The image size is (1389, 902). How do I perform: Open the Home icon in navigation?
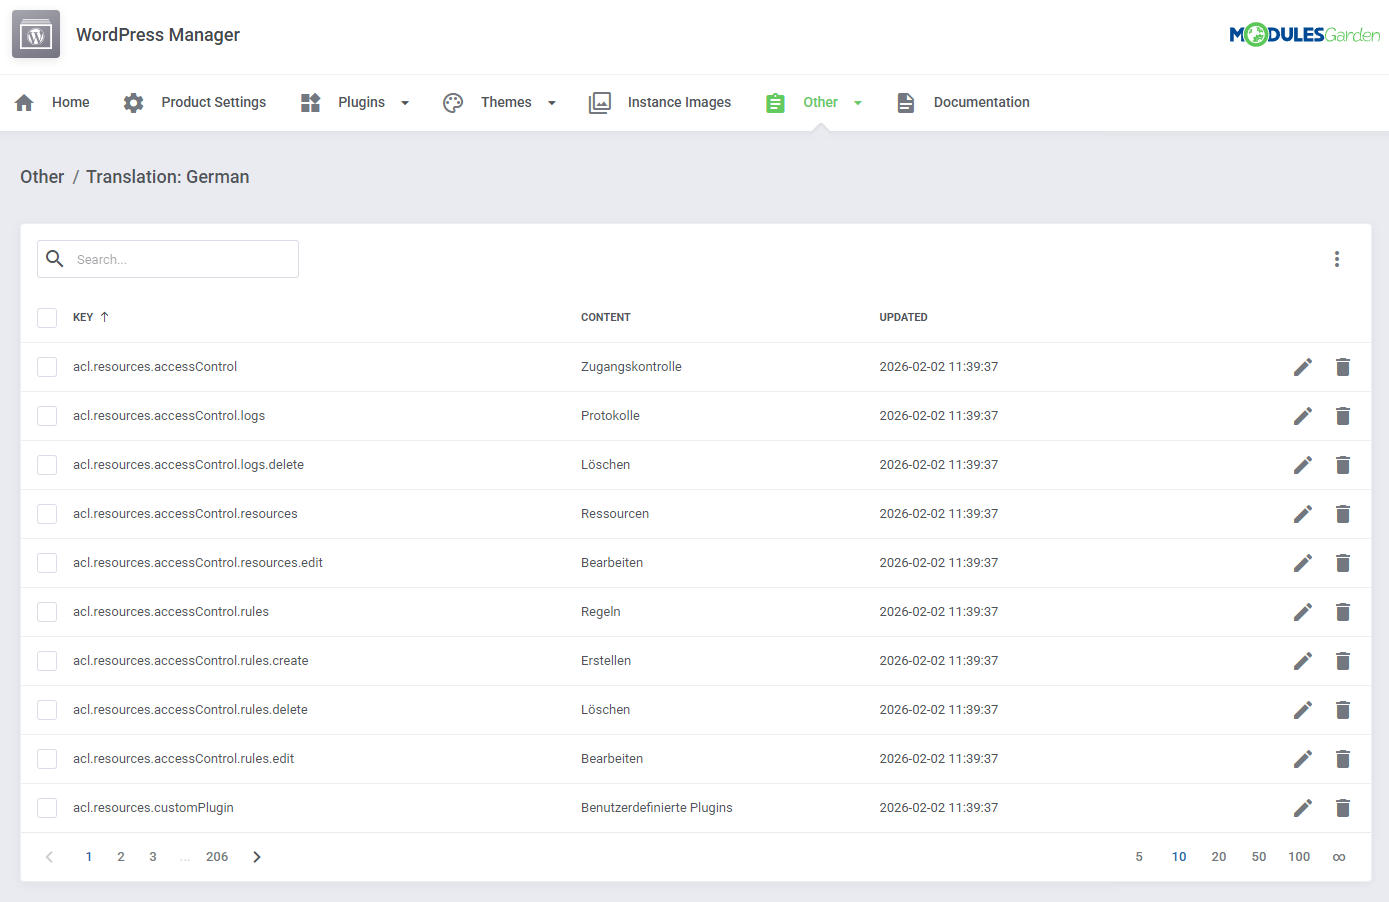tap(23, 101)
